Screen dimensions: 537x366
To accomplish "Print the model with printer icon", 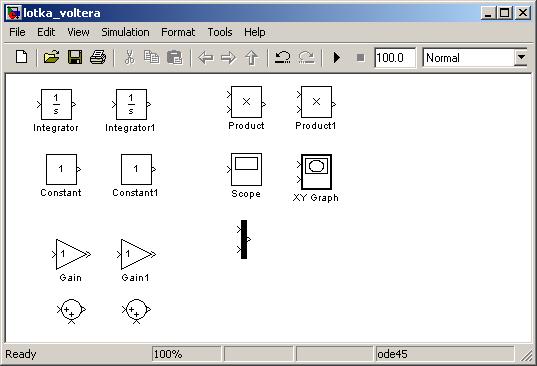I will coord(98,57).
